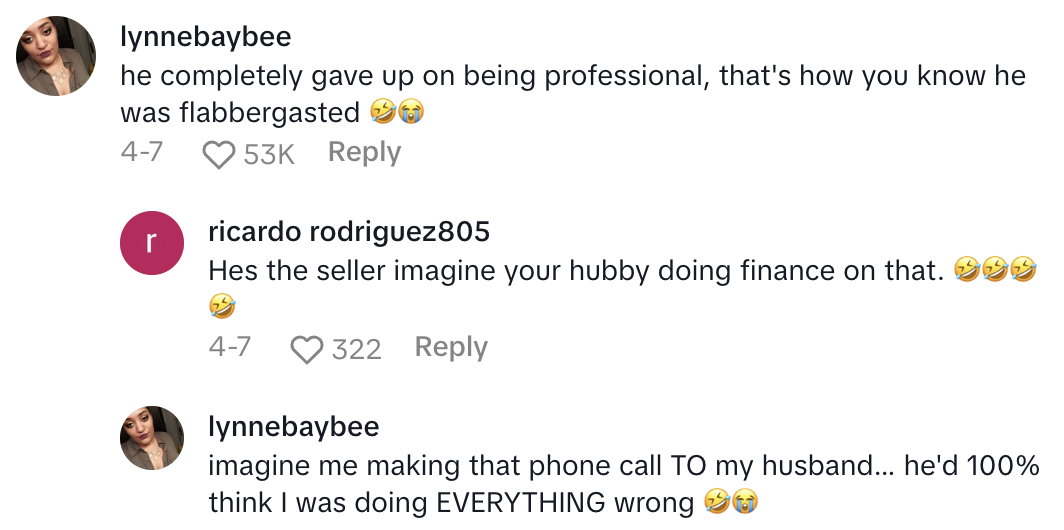
Task: Reply to ricardo rodriguez805's comment
Action: [451, 347]
